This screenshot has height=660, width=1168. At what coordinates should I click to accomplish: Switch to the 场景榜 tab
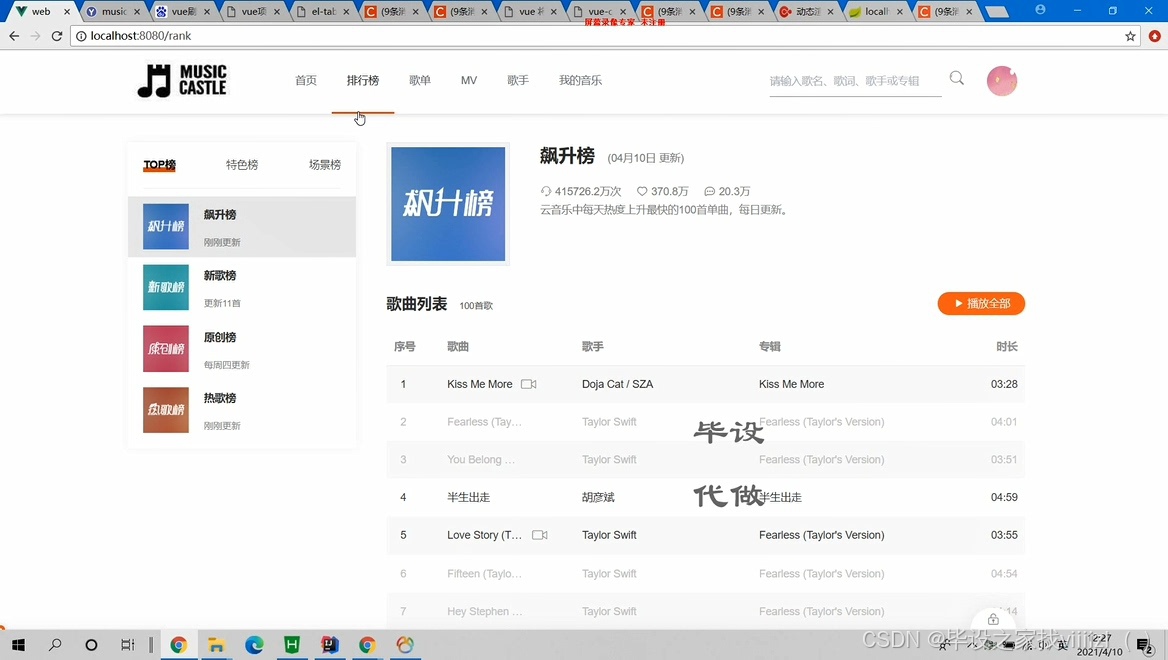pos(325,165)
